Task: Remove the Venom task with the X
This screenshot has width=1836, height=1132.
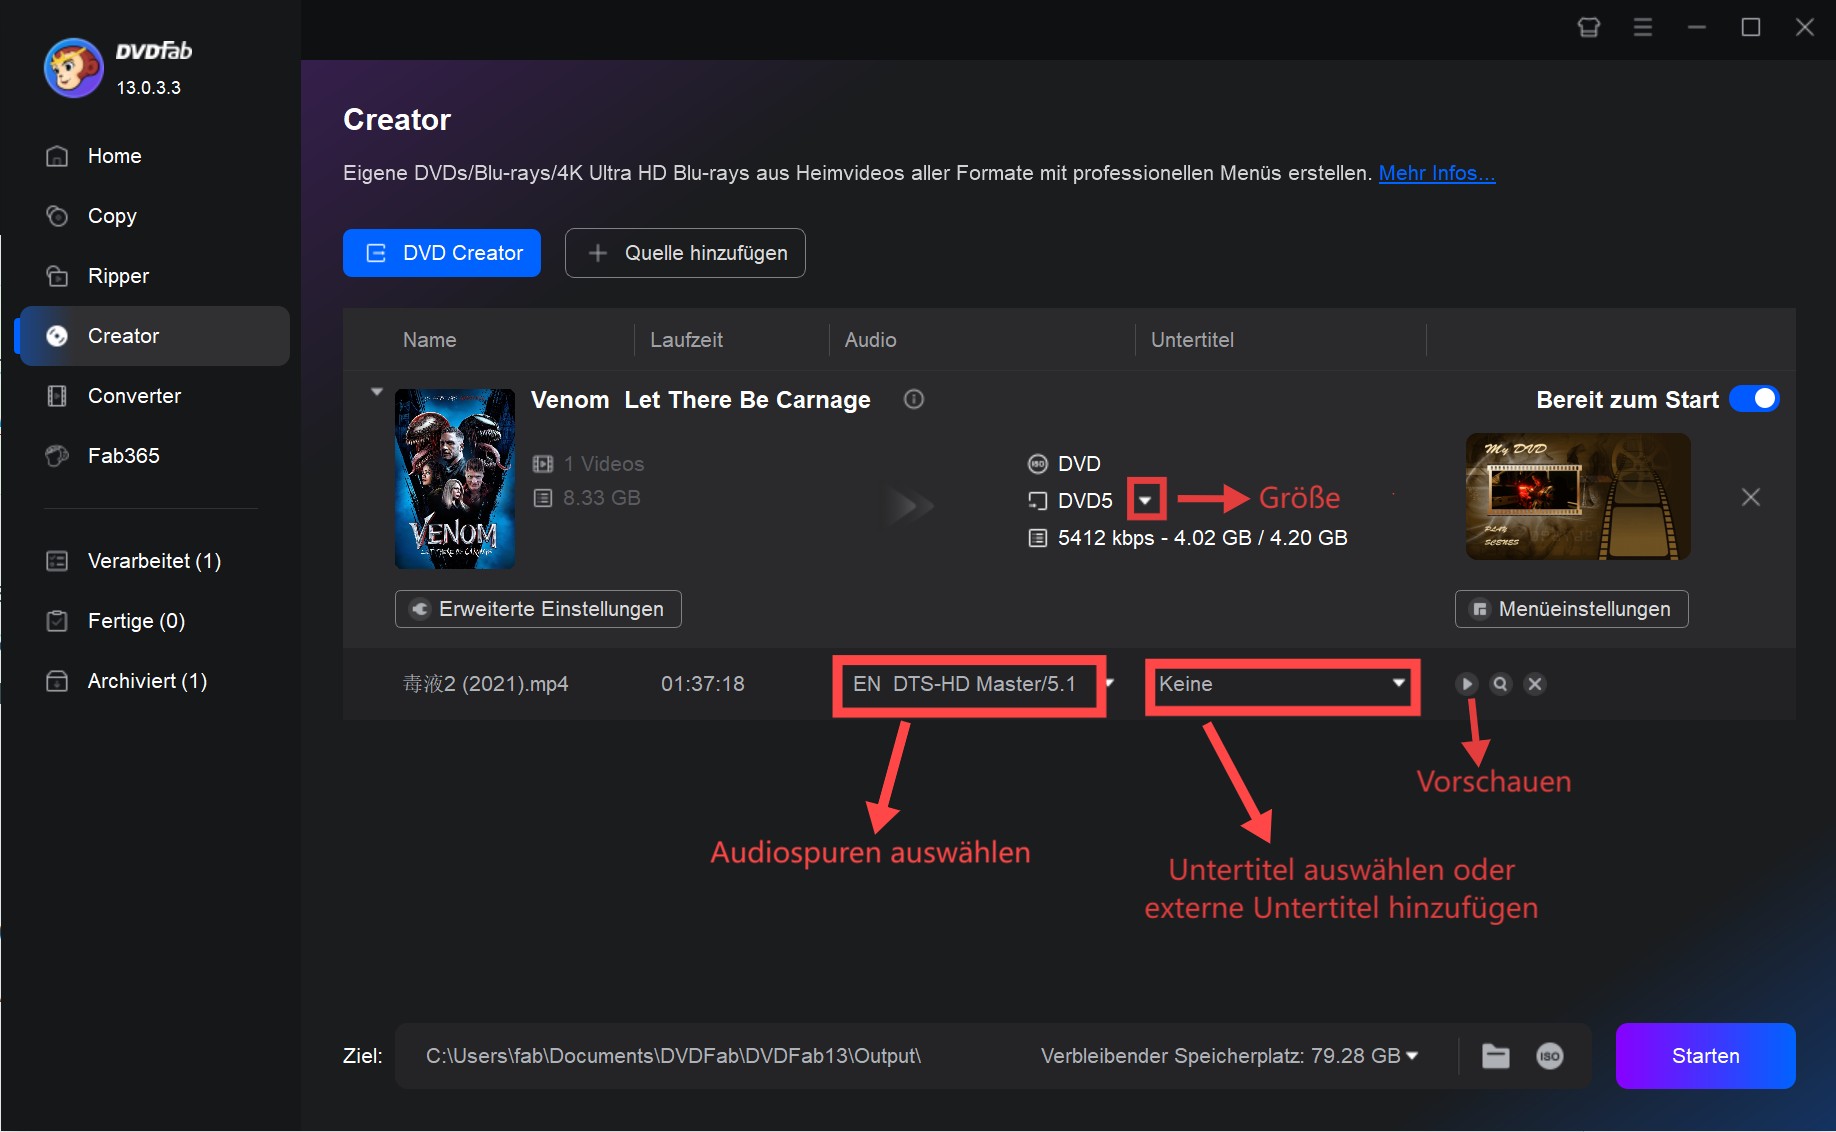Action: coord(1751,497)
